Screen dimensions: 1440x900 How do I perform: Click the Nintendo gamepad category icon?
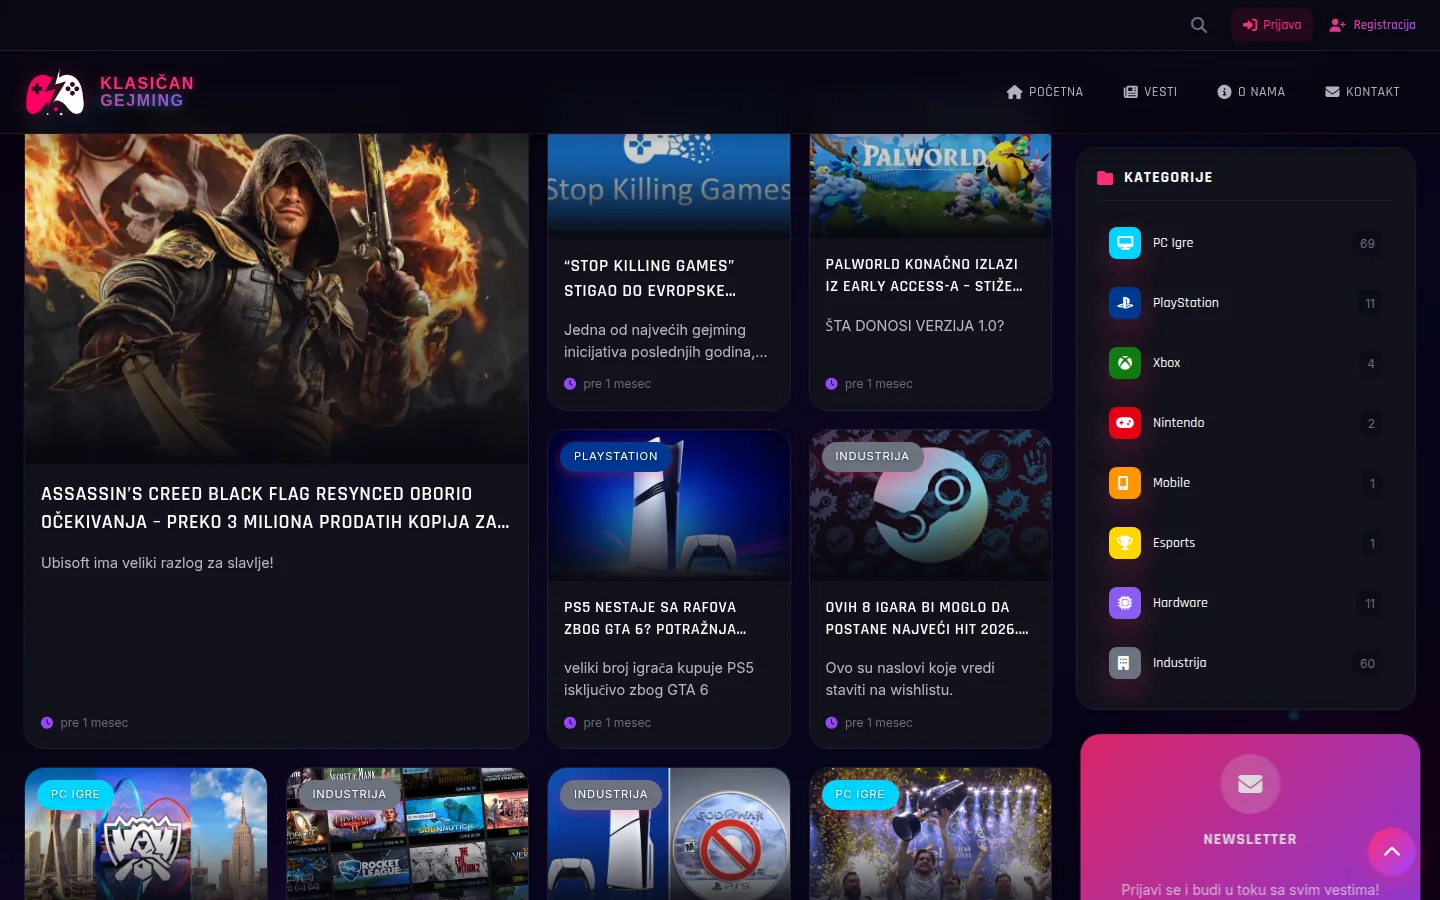(1125, 423)
